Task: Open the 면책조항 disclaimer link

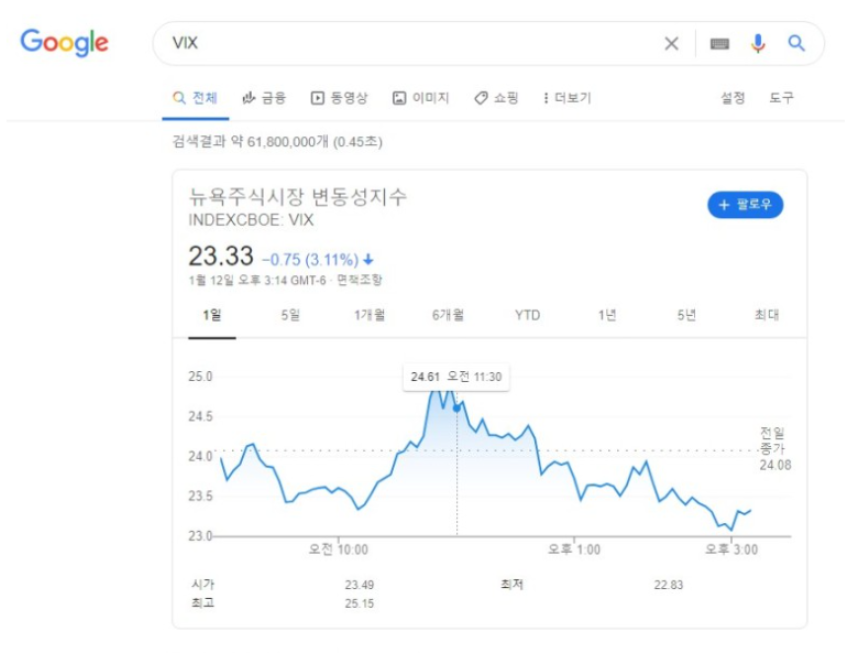Action: (x=360, y=280)
